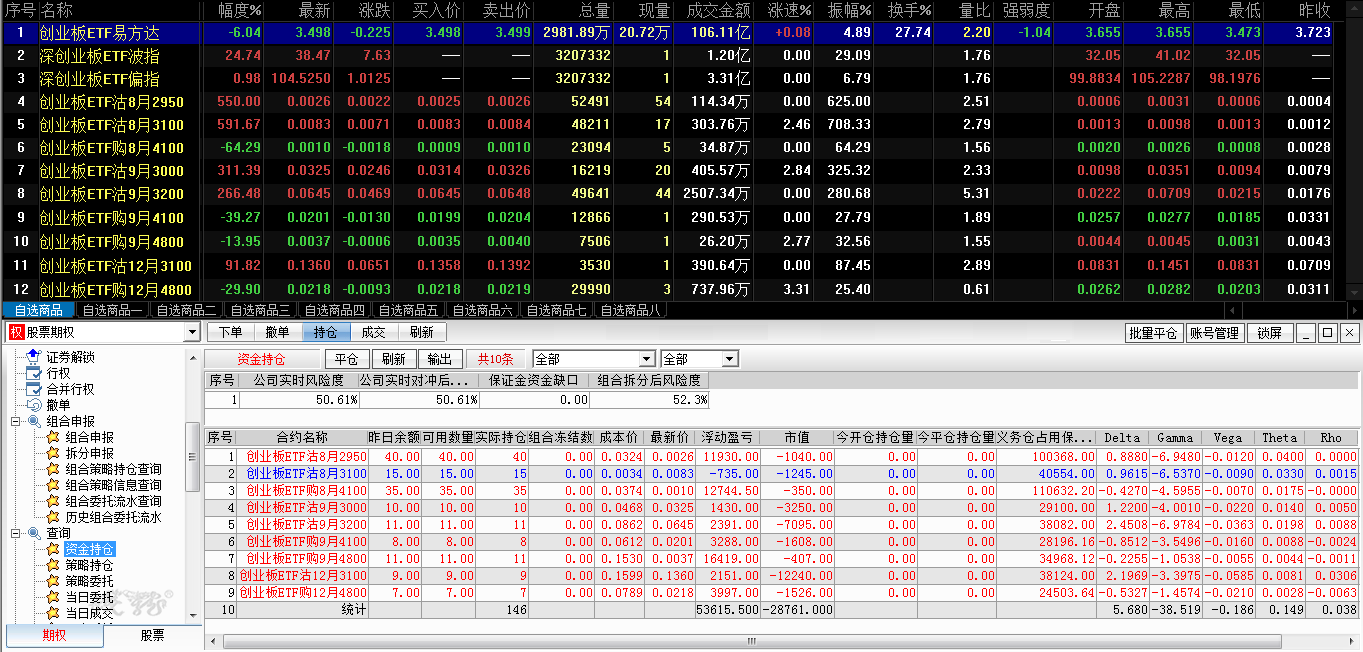Viewport: 1363px width, 652px height.
Task: Click star icon beside 组合策略信息查询
Action: pos(53,485)
